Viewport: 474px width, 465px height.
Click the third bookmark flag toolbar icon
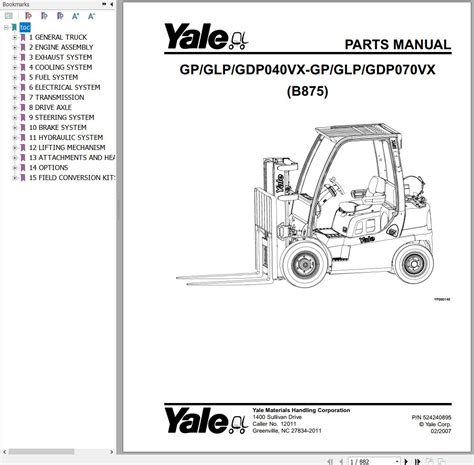click(x=60, y=16)
